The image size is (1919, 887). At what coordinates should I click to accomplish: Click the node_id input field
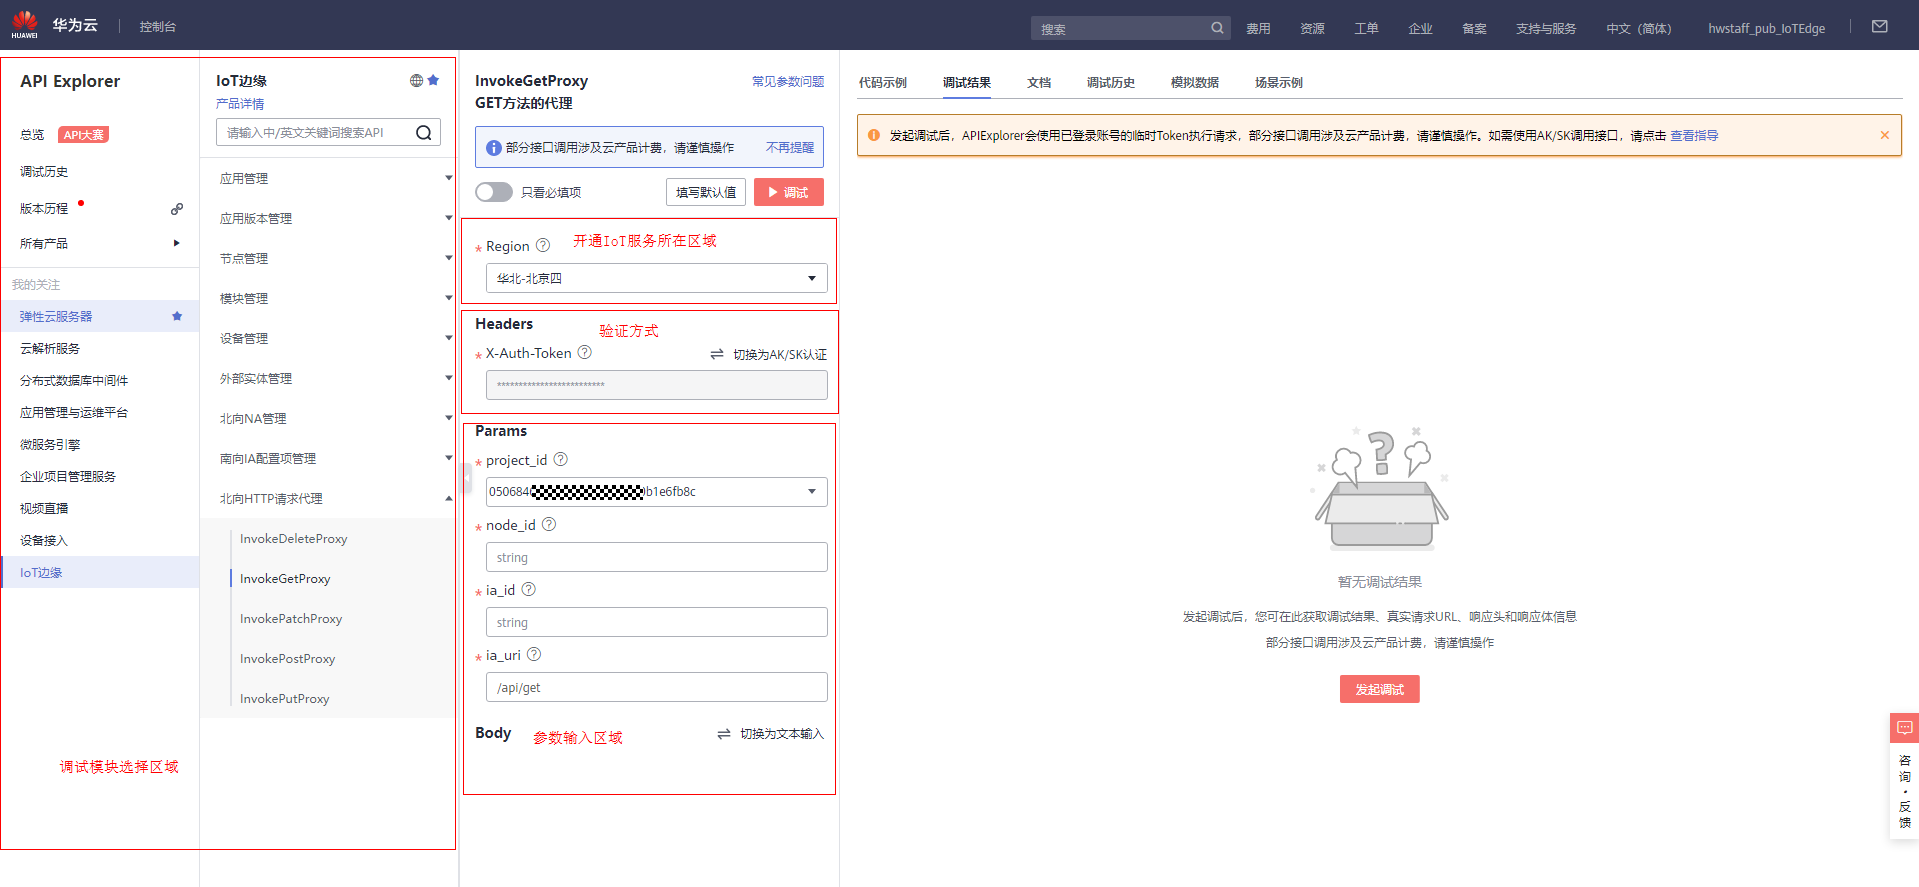[x=656, y=557]
